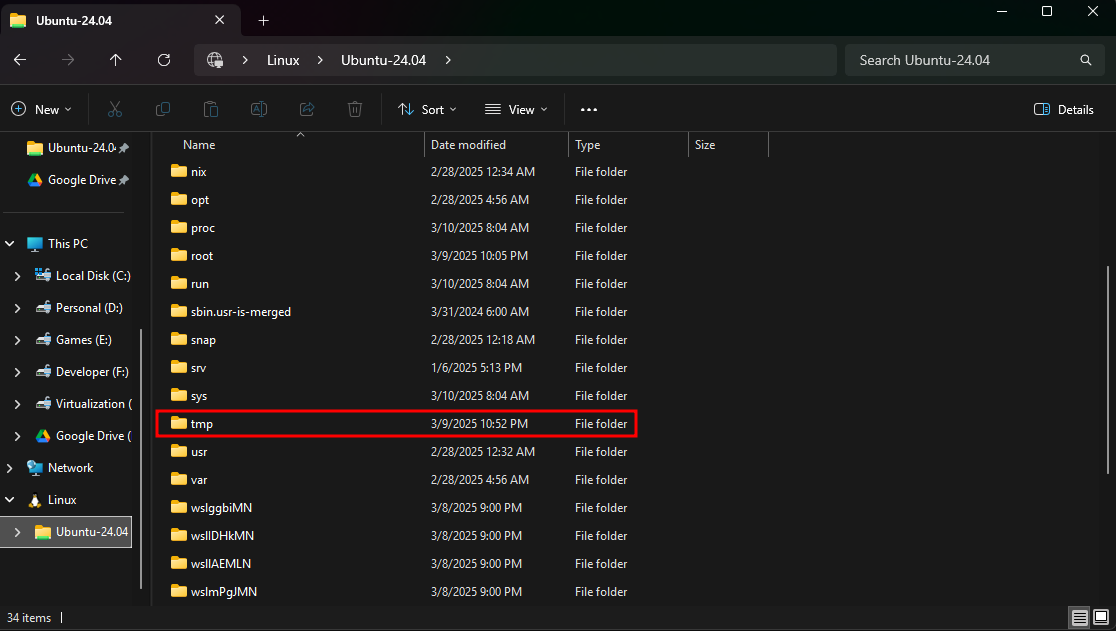The height and width of the screenshot is (631, 1116).
Task: Select pinned Ubuntu-24.04 in quick access
Action: coord(77,148)
